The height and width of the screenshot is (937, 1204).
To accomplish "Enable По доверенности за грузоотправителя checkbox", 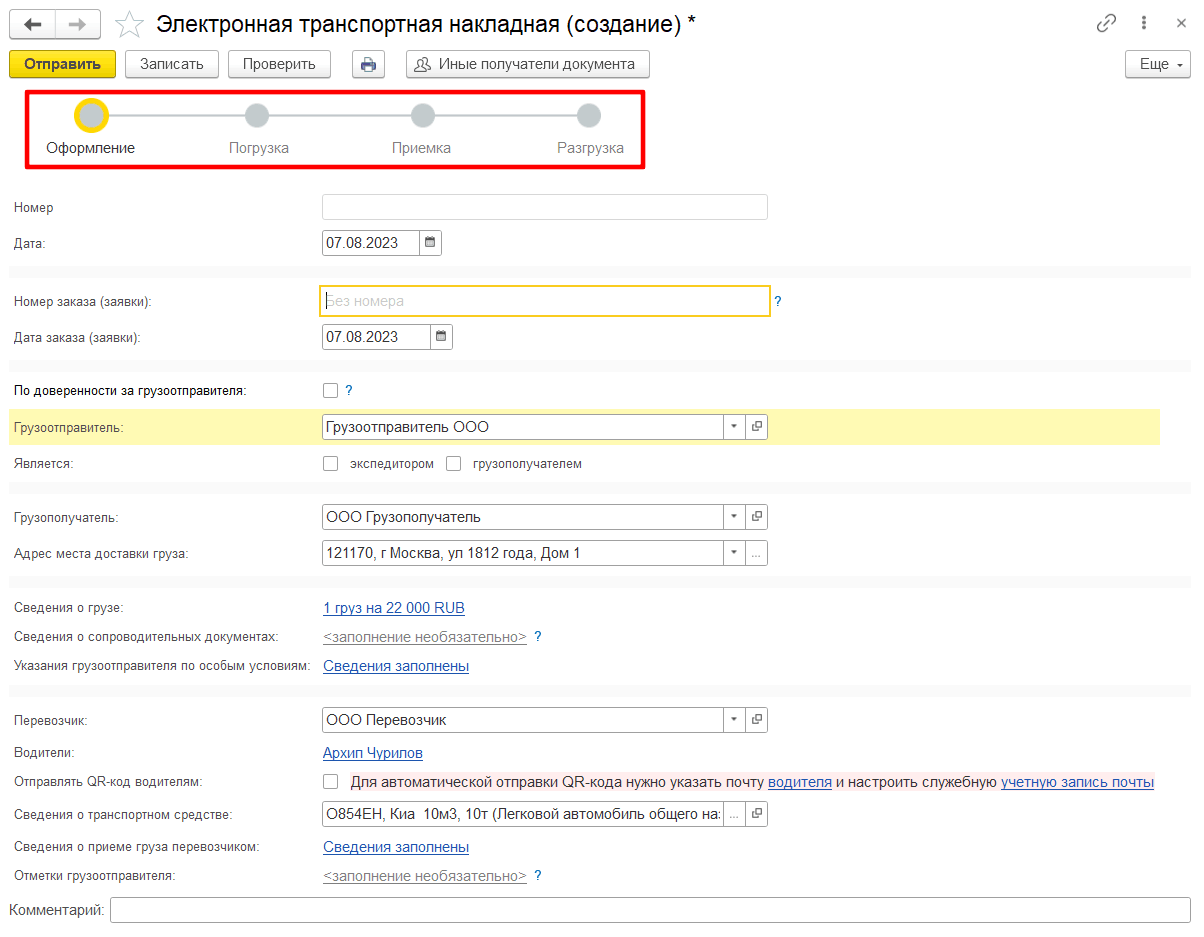I will coord(330,391).
